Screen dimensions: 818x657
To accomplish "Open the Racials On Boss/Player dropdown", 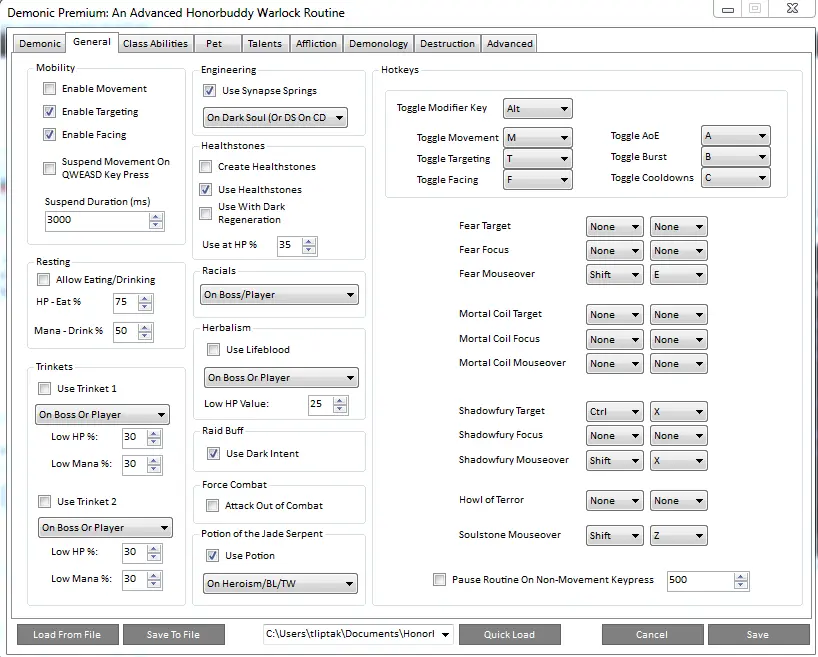I will [279, 295].
